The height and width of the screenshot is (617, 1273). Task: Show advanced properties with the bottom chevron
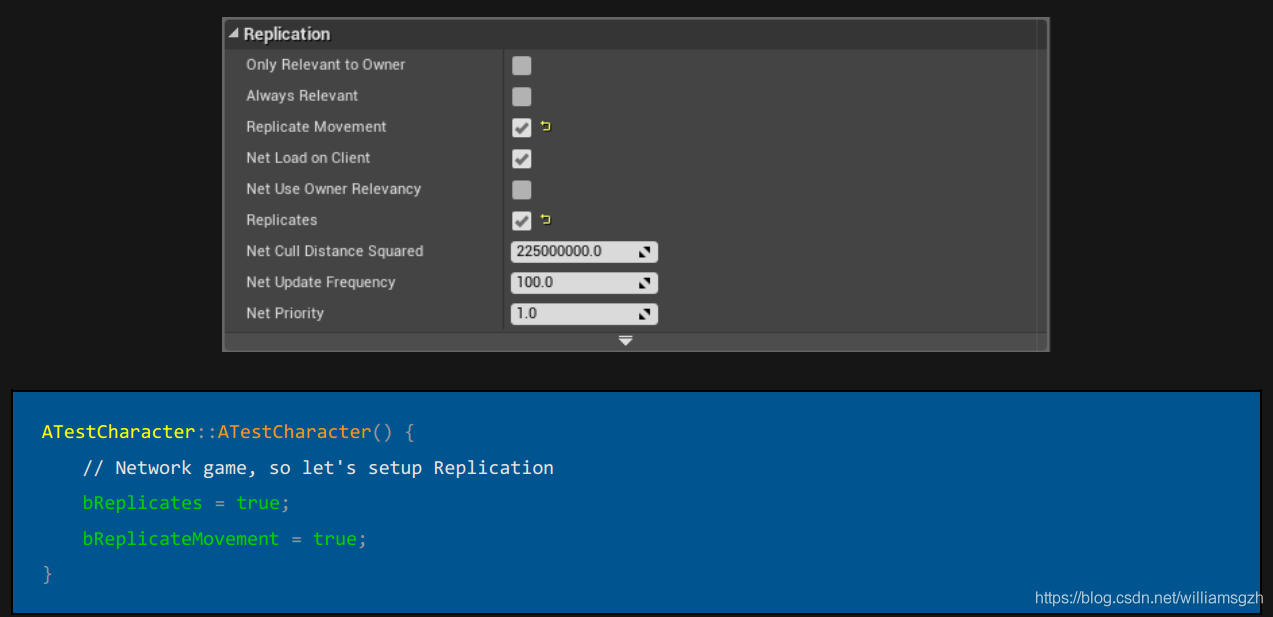[626, 341]
